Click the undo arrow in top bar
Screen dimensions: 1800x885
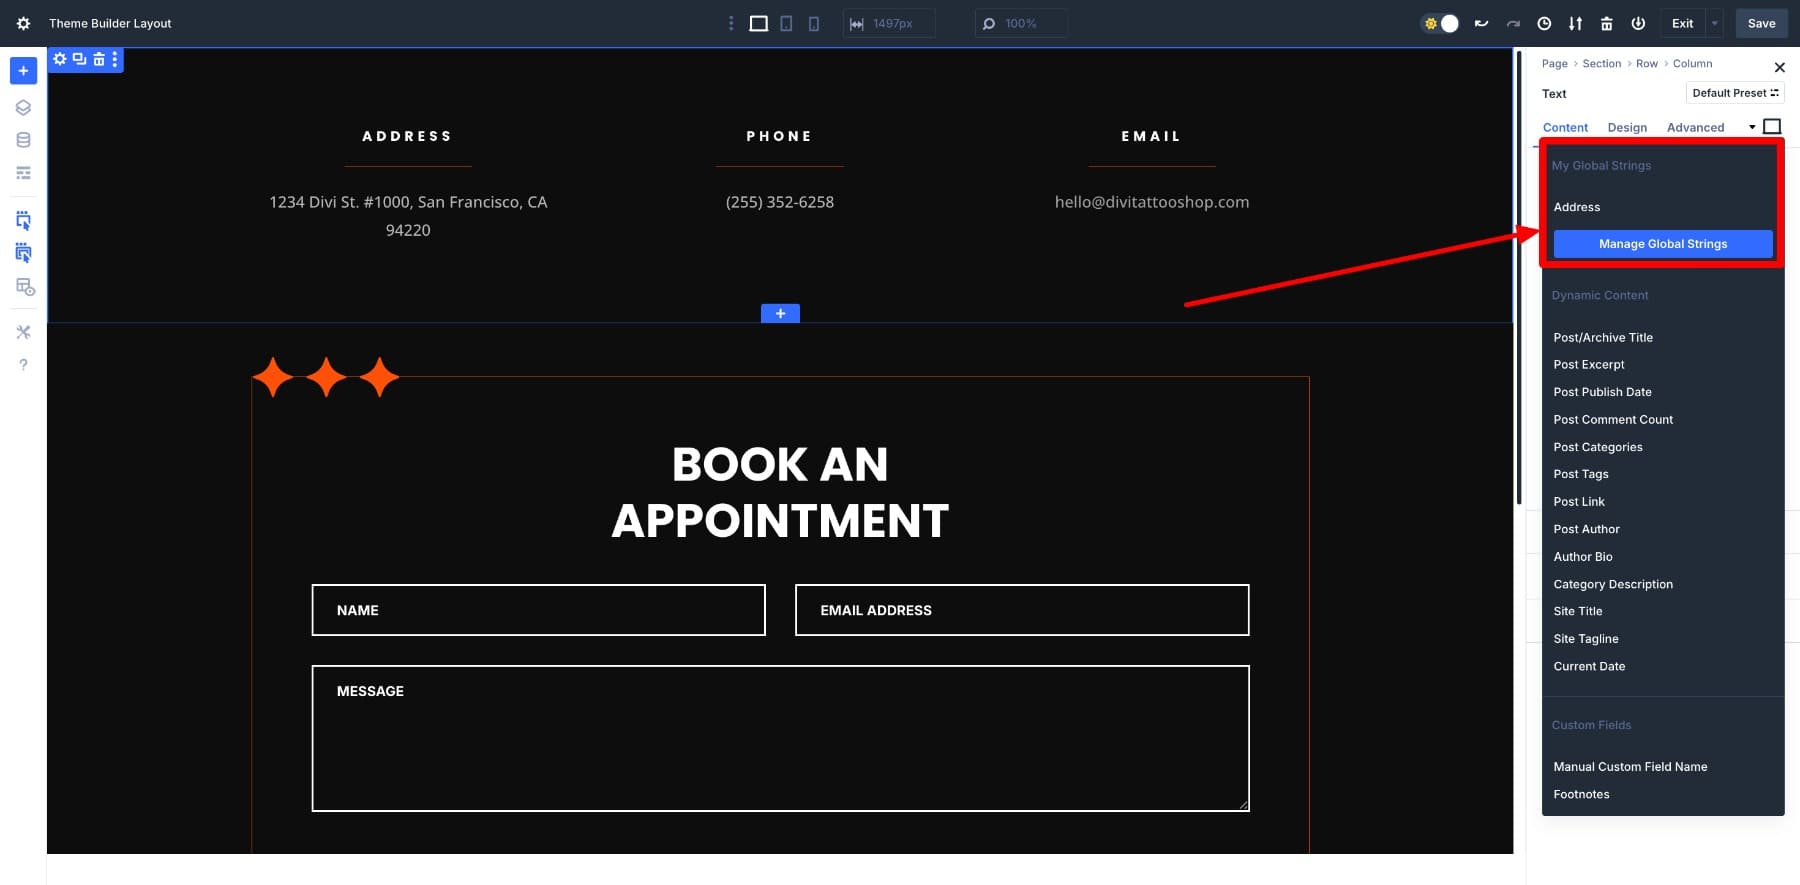coord(1481,24)
